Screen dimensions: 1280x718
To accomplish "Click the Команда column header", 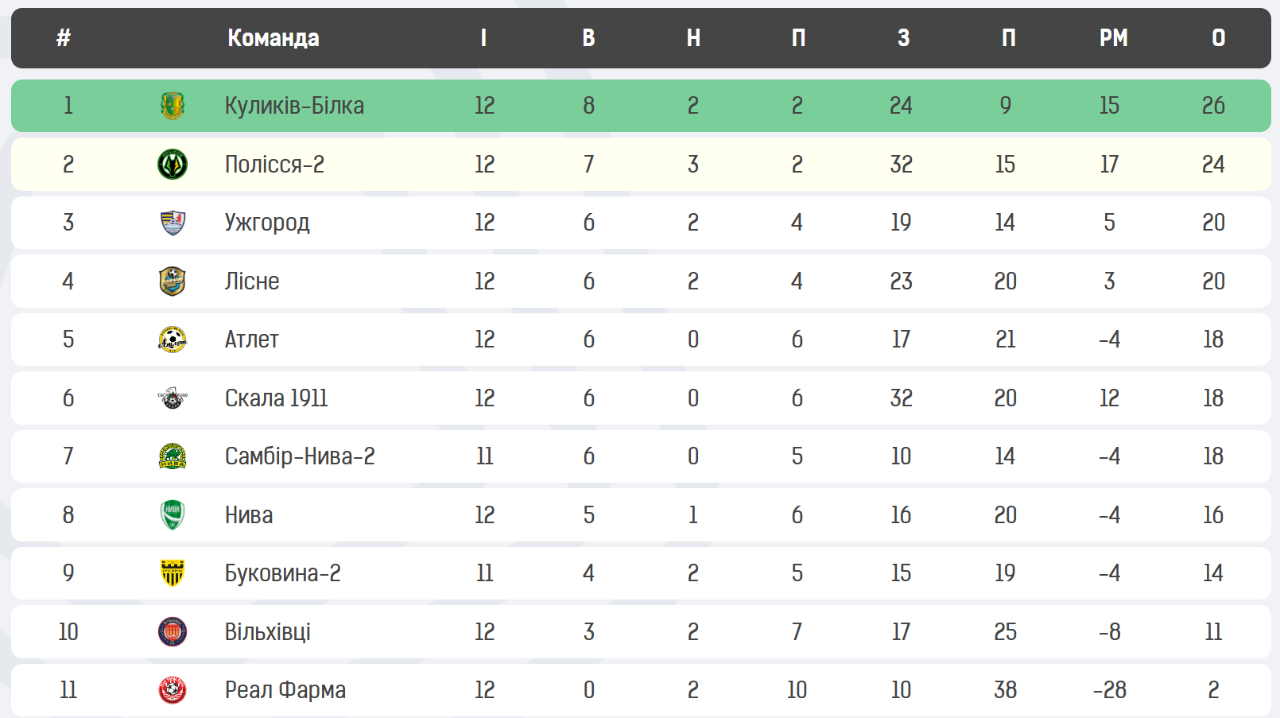I will [273, 38].
